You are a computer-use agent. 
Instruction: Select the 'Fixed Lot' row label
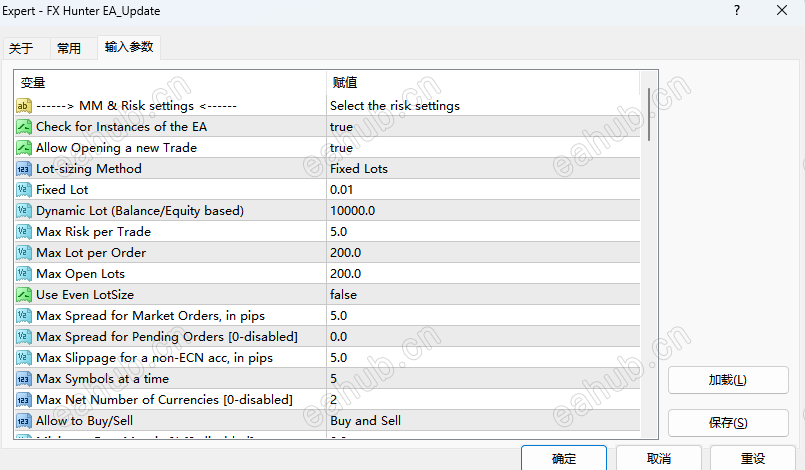(62, 190)
